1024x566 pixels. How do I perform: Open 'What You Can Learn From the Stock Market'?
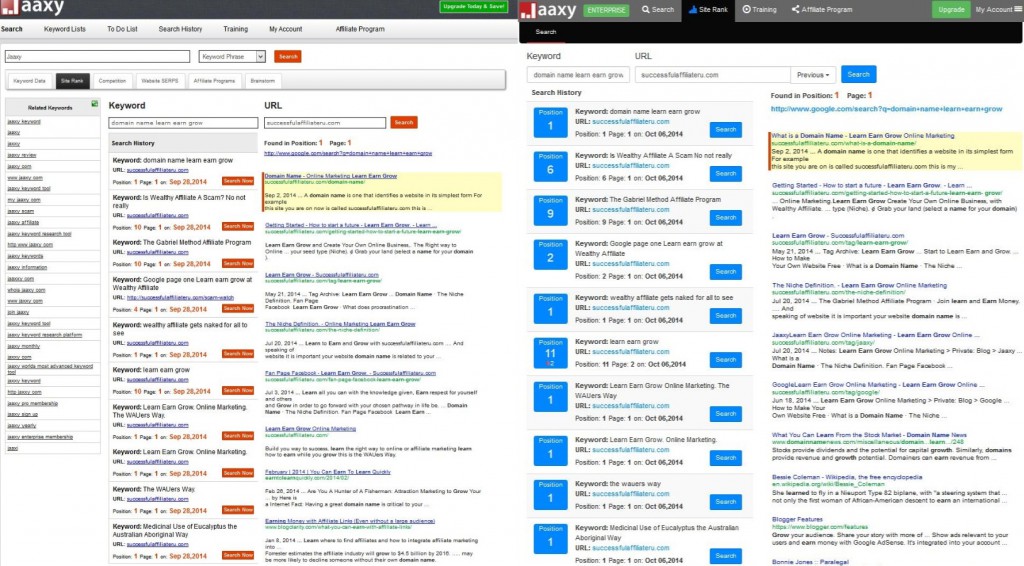click(869, 435)
